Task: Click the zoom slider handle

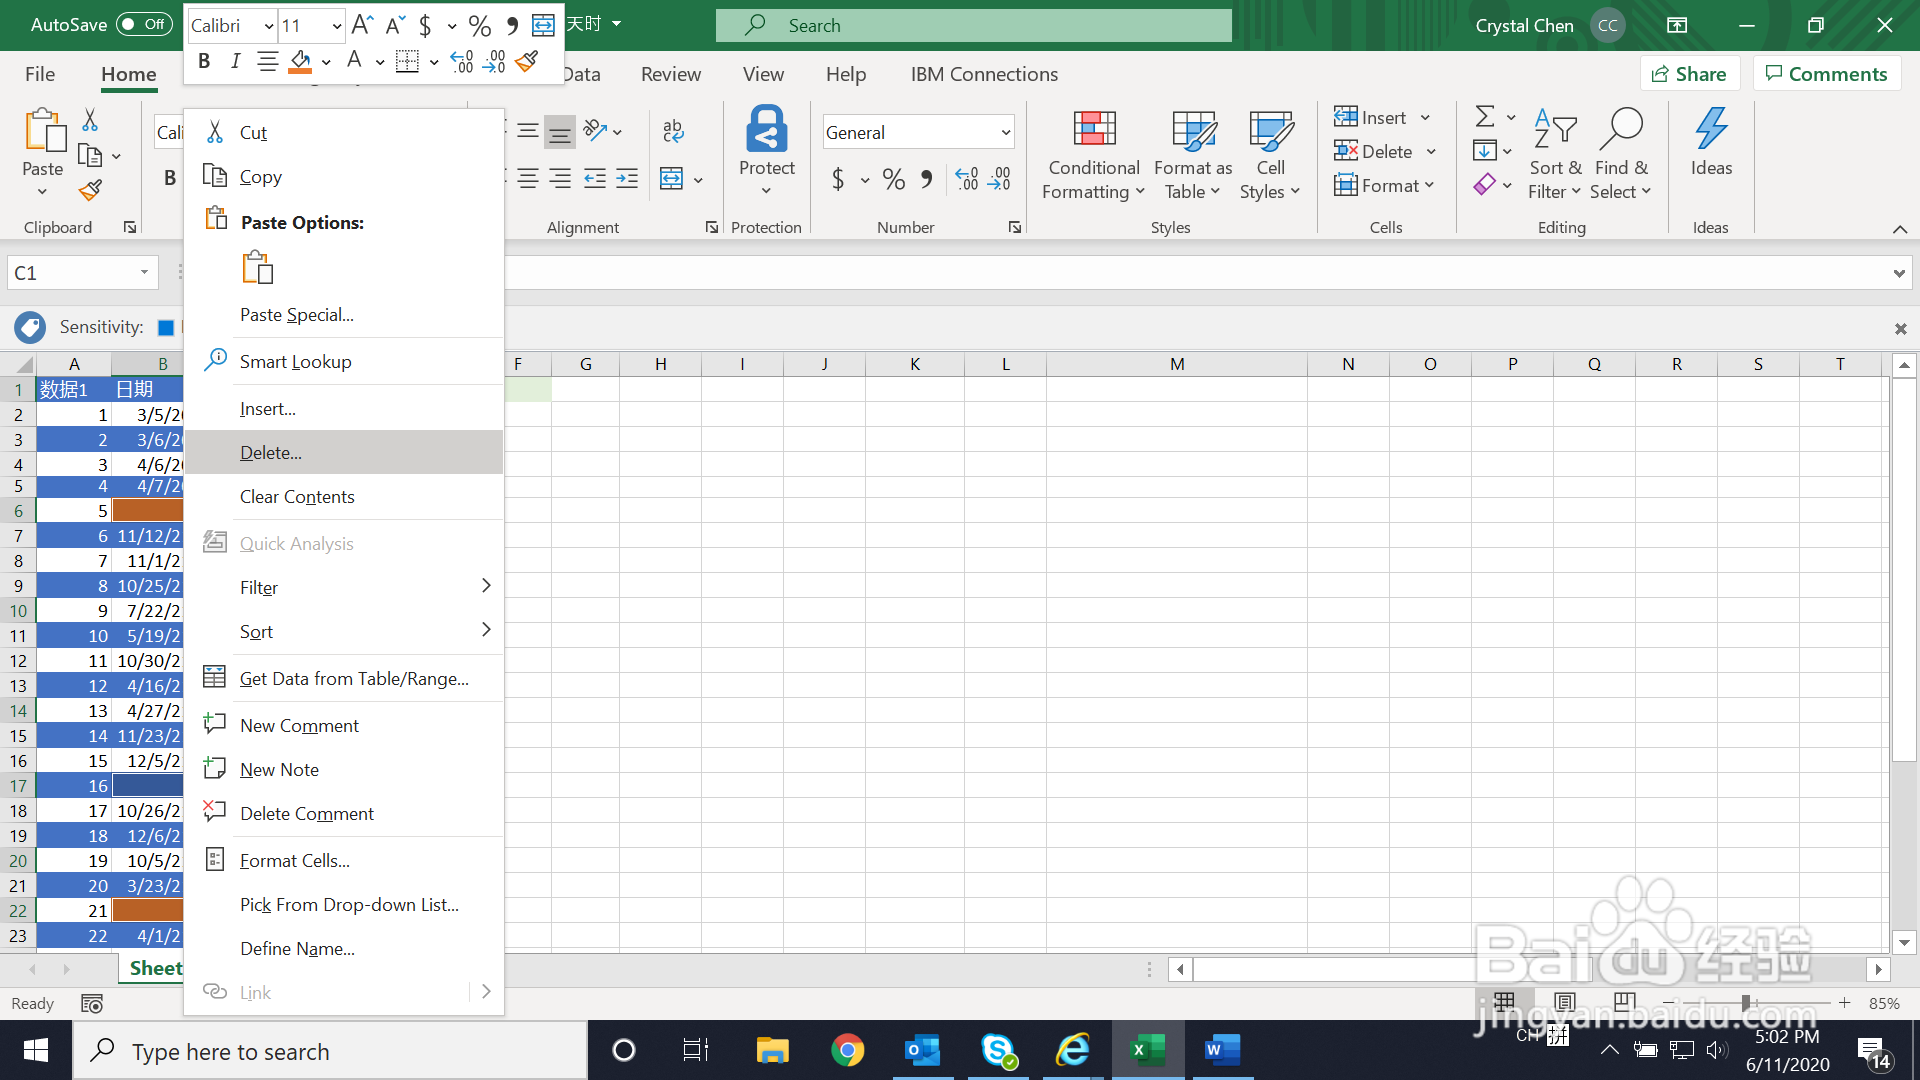Action: pos(1746,1003)
